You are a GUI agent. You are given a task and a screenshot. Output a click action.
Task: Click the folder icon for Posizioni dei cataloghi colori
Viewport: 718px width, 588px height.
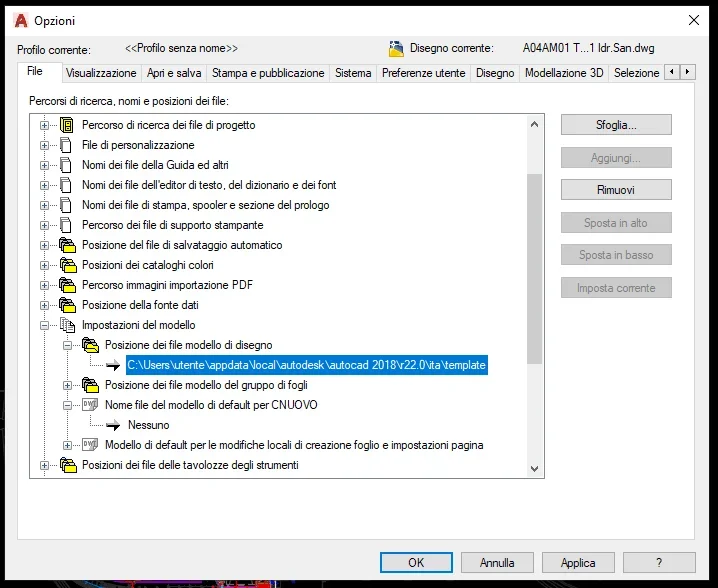click(67, 265)
